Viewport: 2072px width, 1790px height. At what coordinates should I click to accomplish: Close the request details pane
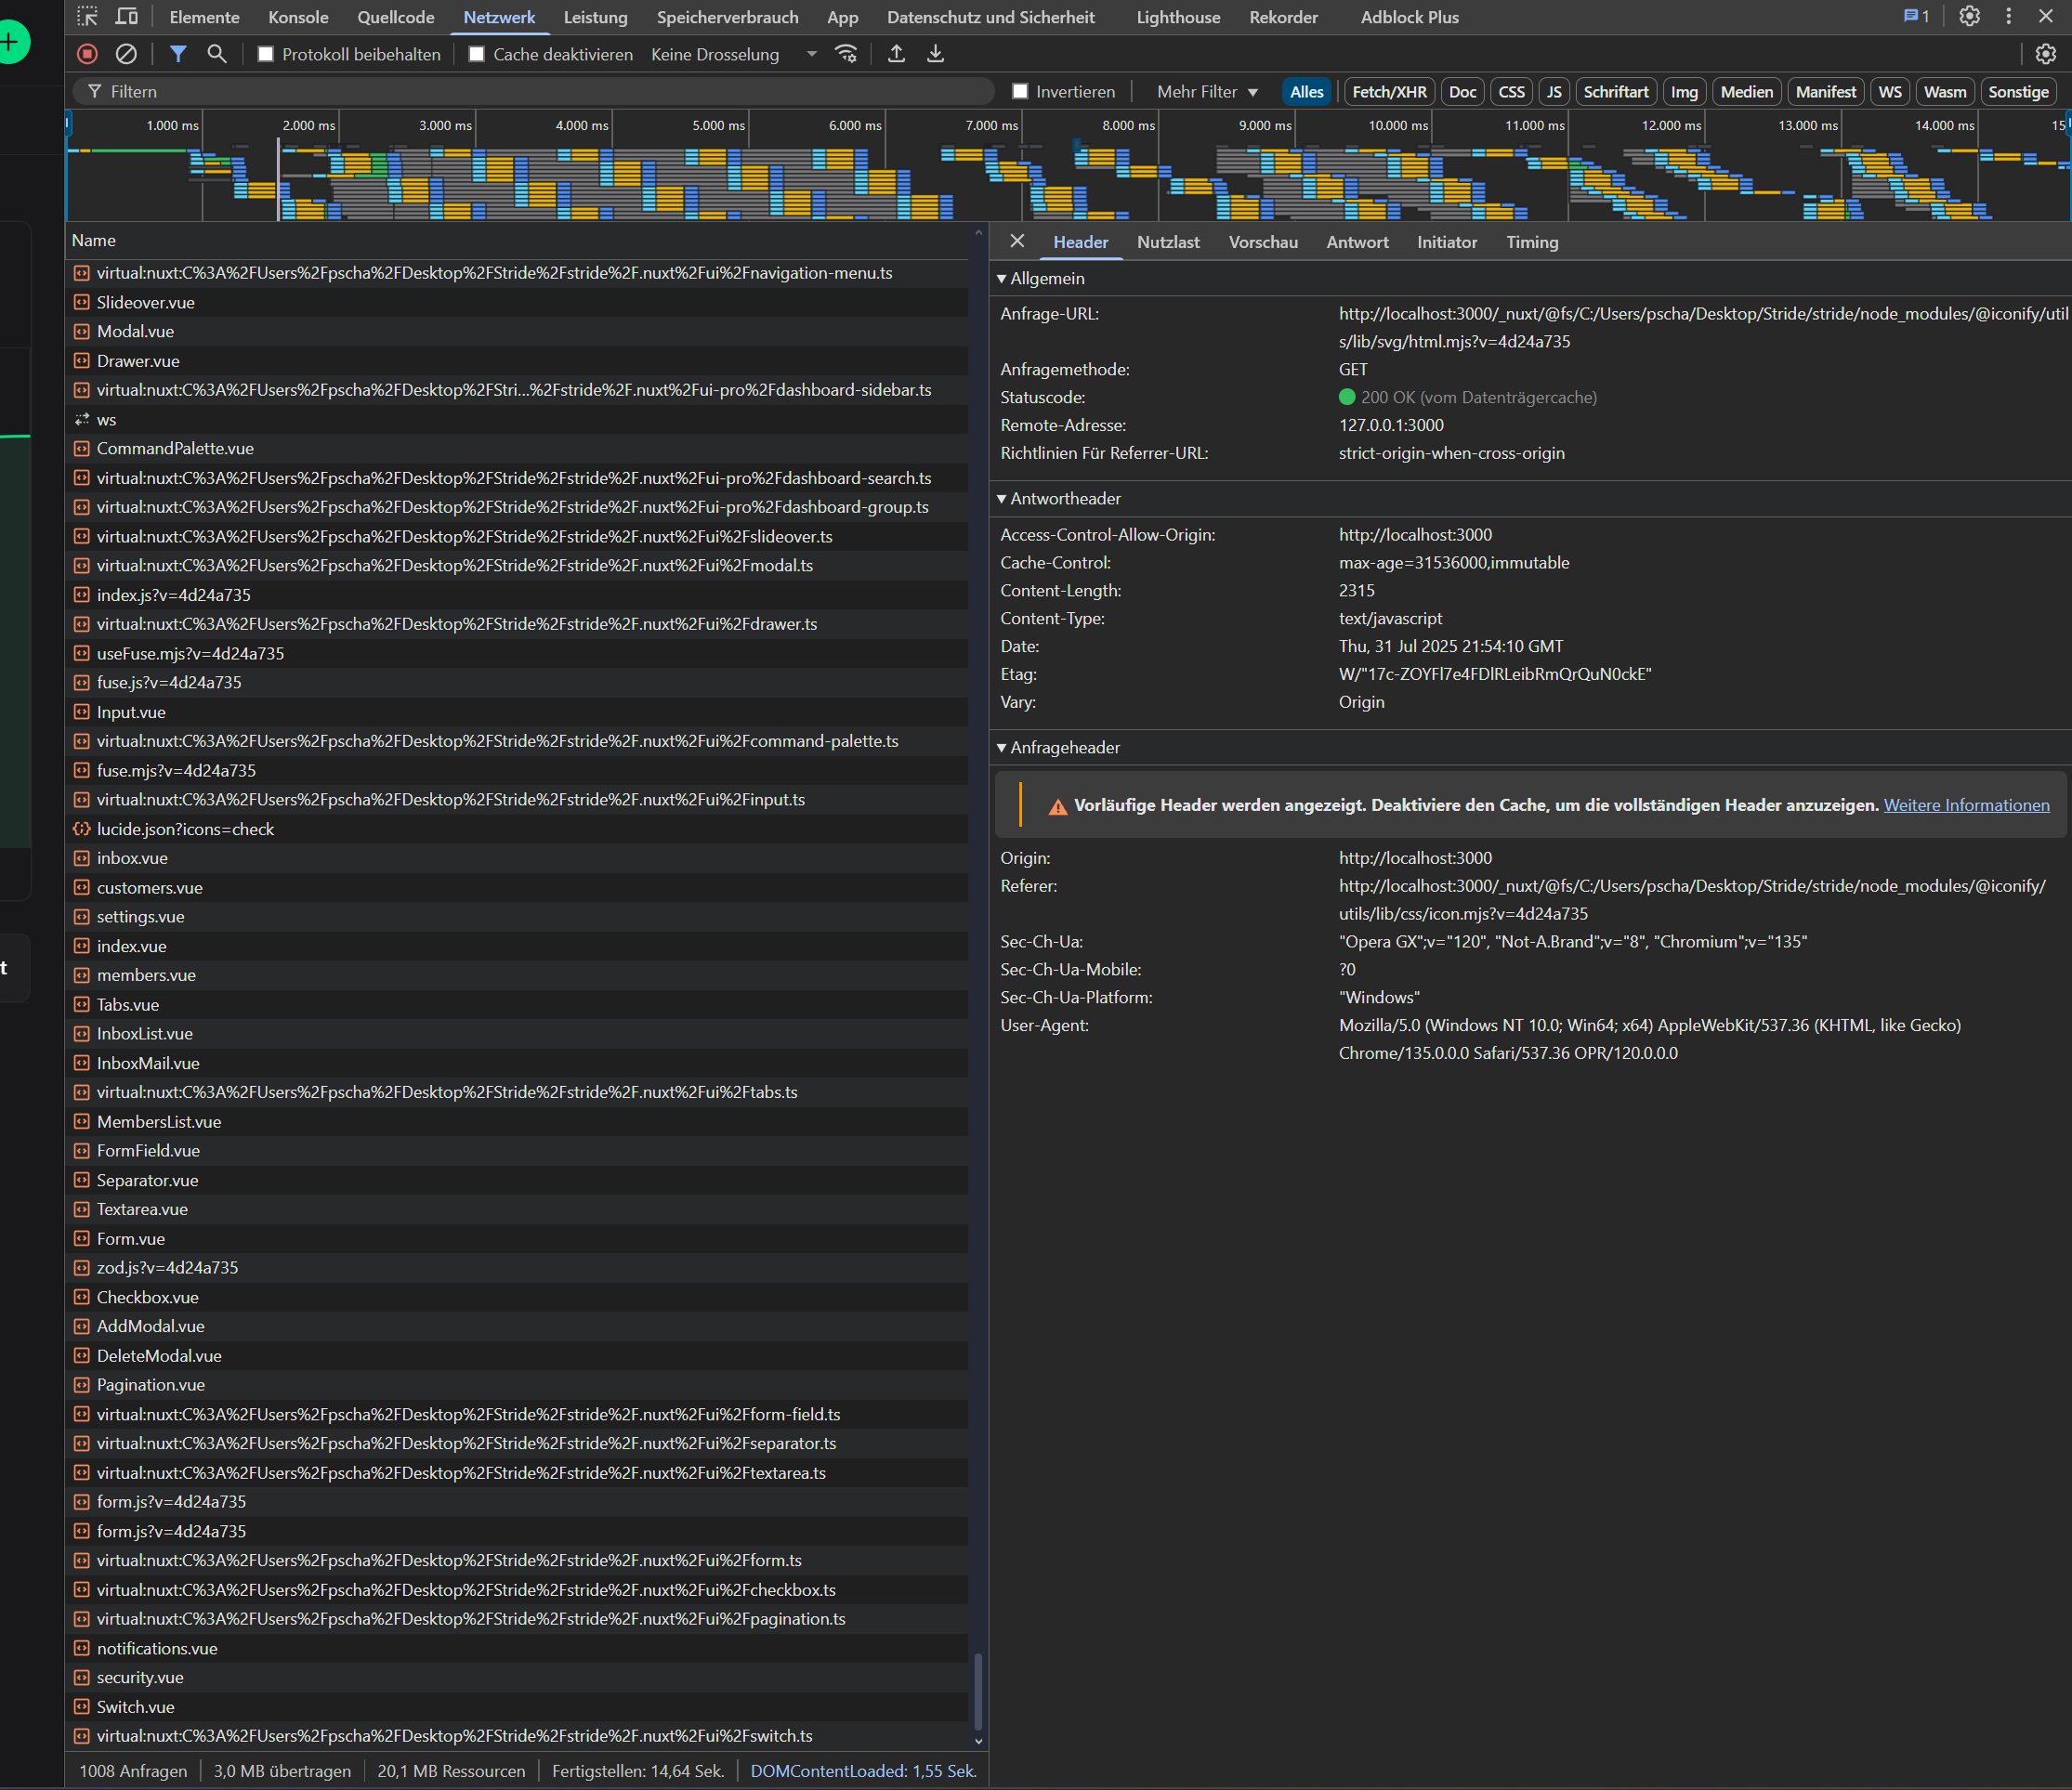pyautogui.click(x=1017, y=241)
